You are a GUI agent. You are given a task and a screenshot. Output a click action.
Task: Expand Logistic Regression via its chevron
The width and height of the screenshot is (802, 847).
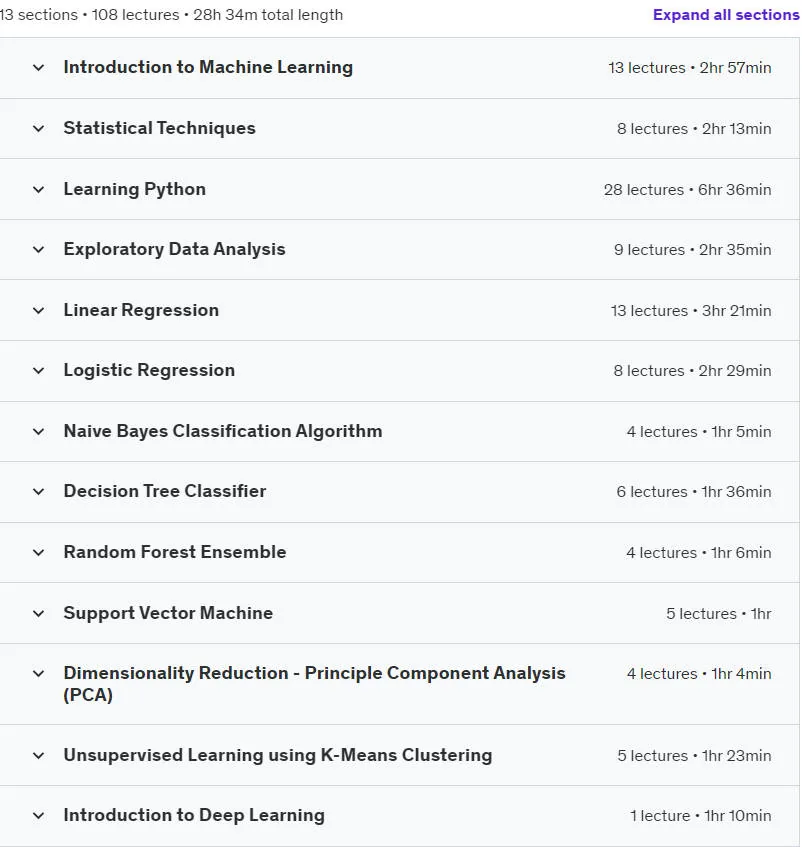(x=38, y=371)
